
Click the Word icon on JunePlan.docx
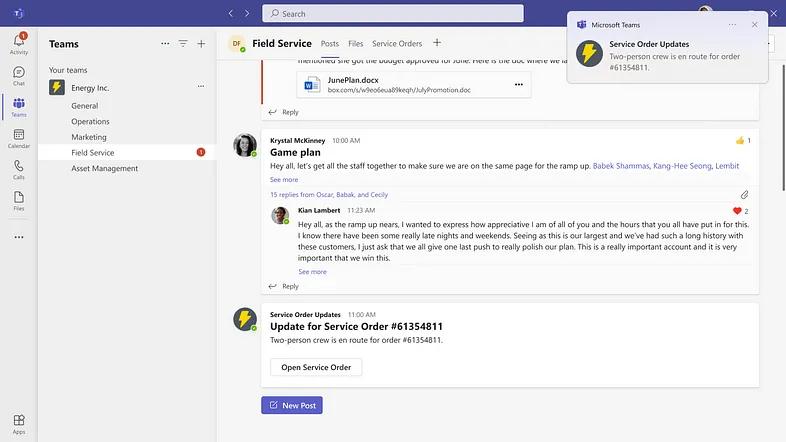point(312,85)
